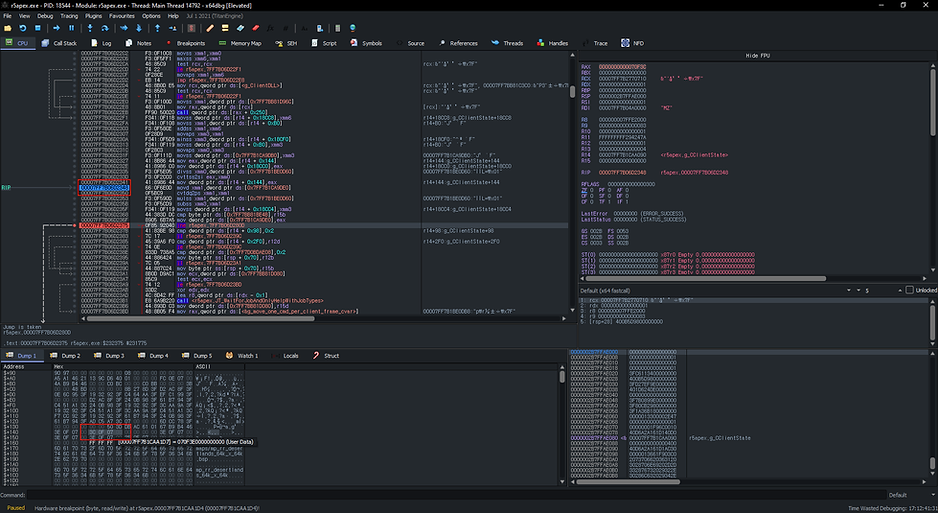The image size is (938, 513).
Task: Run the program with the right arrow icon
Action: pyautogui.click(x=56, y=28)
